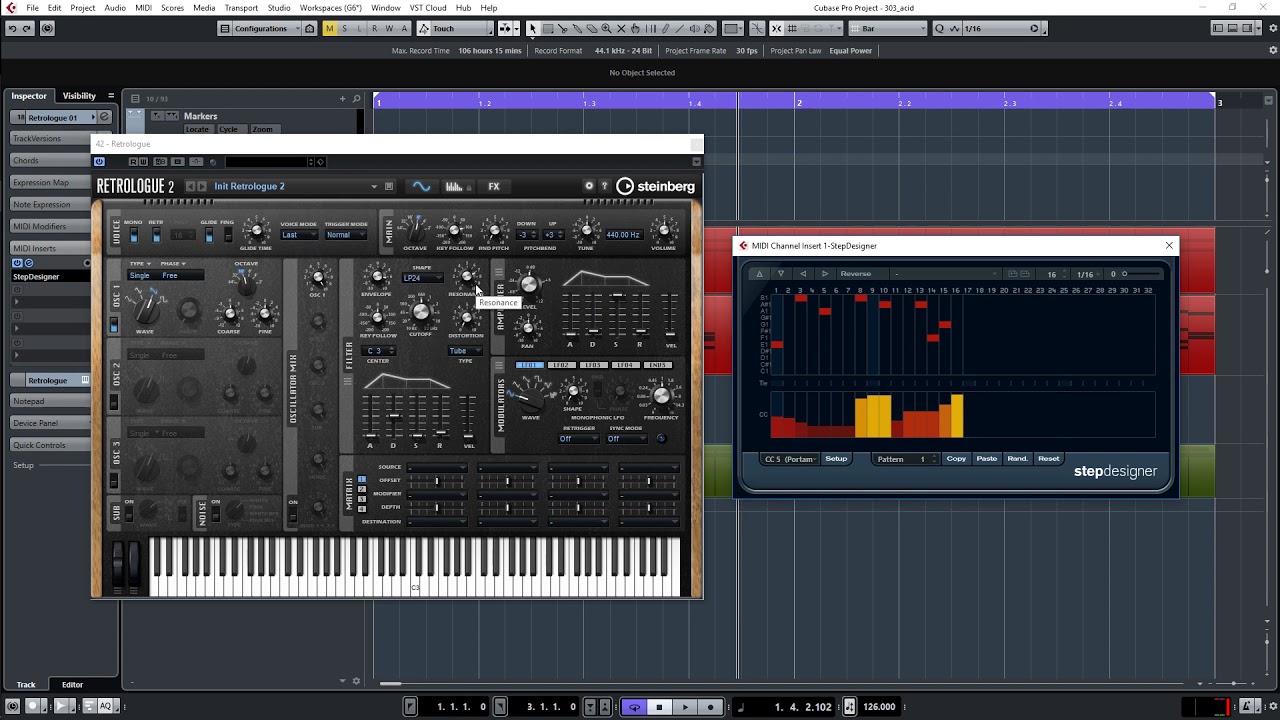Open the Retrologue 01 edit instrument icon
Viewport: 1280px width, 720px height.
[x=104, y=117]
